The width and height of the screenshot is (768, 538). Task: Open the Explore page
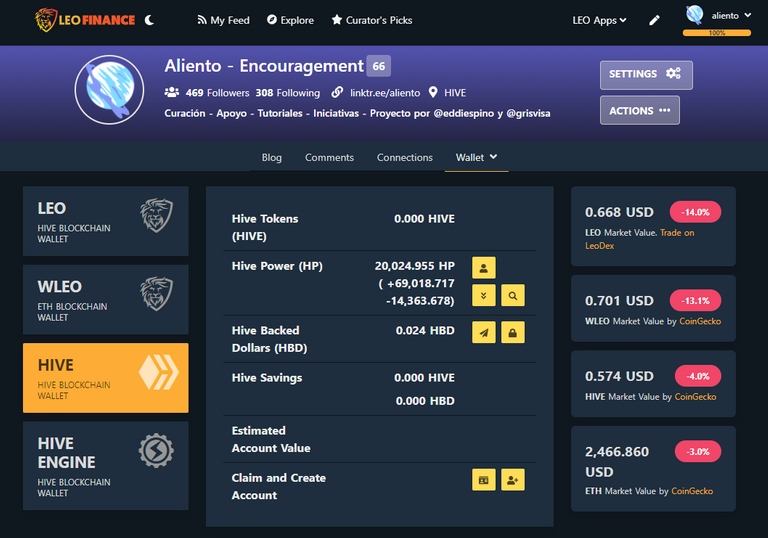tap(290, 20)
